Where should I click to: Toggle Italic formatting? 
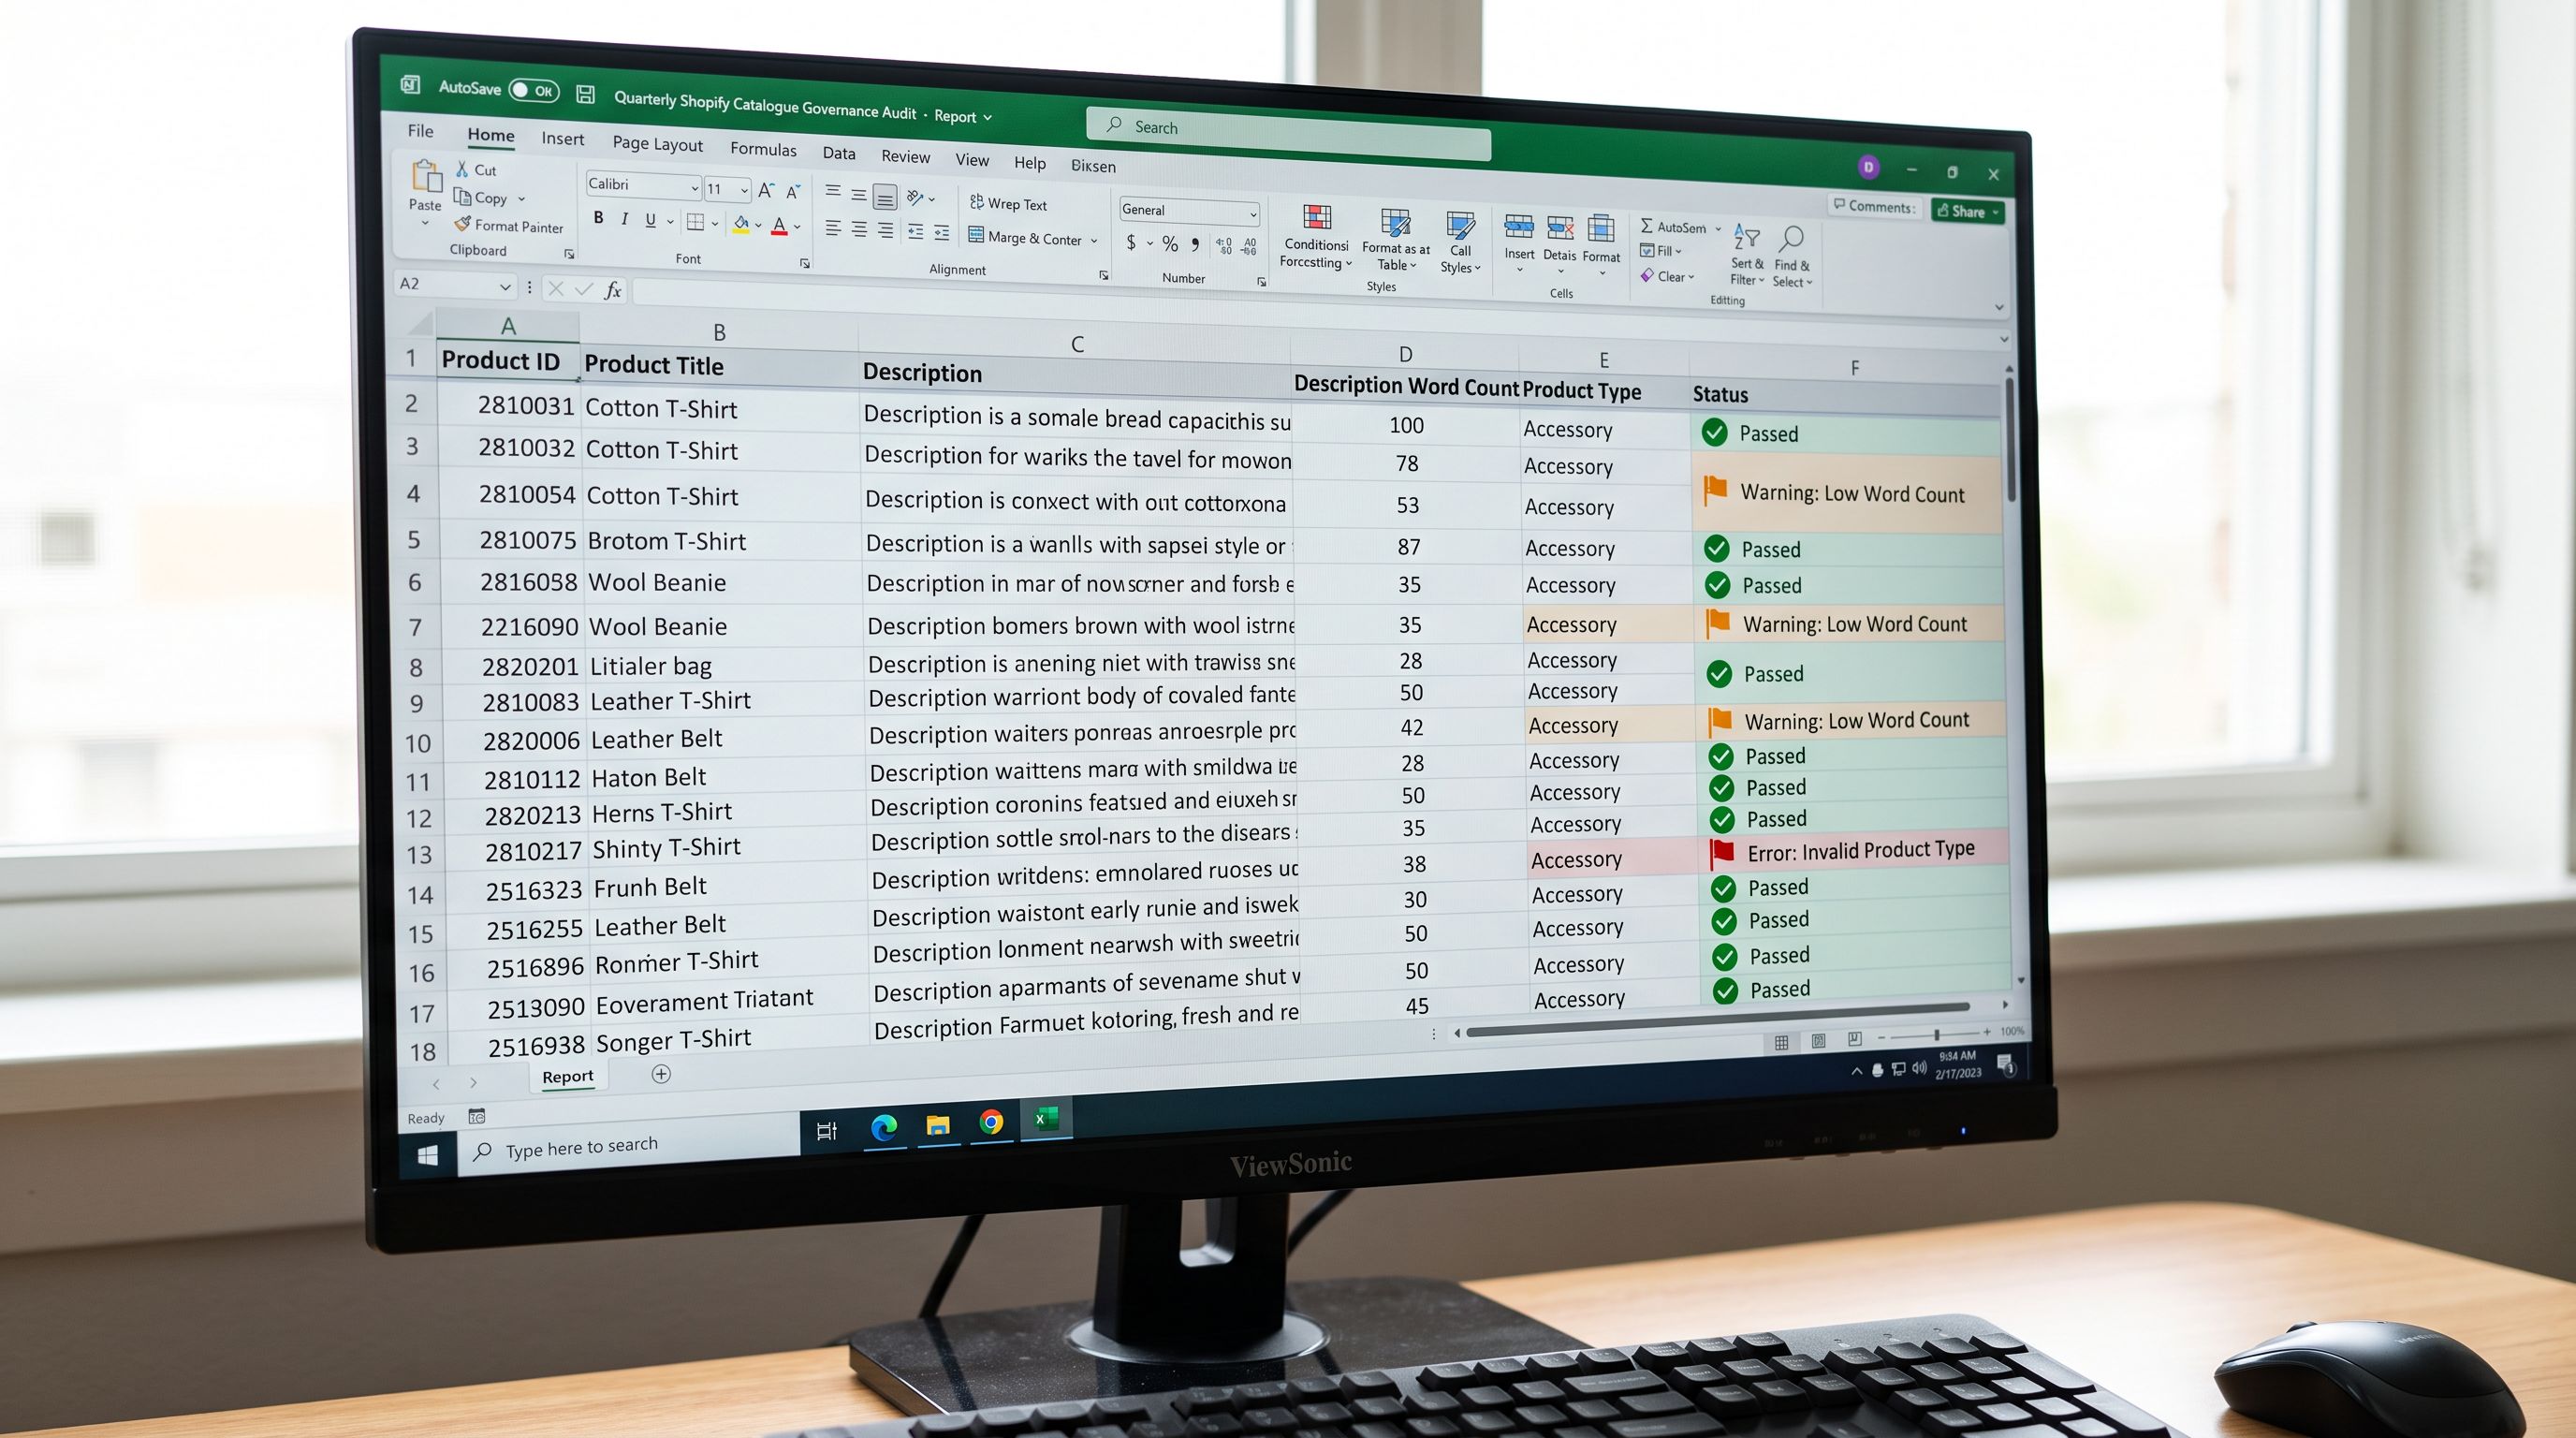[625, 219]
